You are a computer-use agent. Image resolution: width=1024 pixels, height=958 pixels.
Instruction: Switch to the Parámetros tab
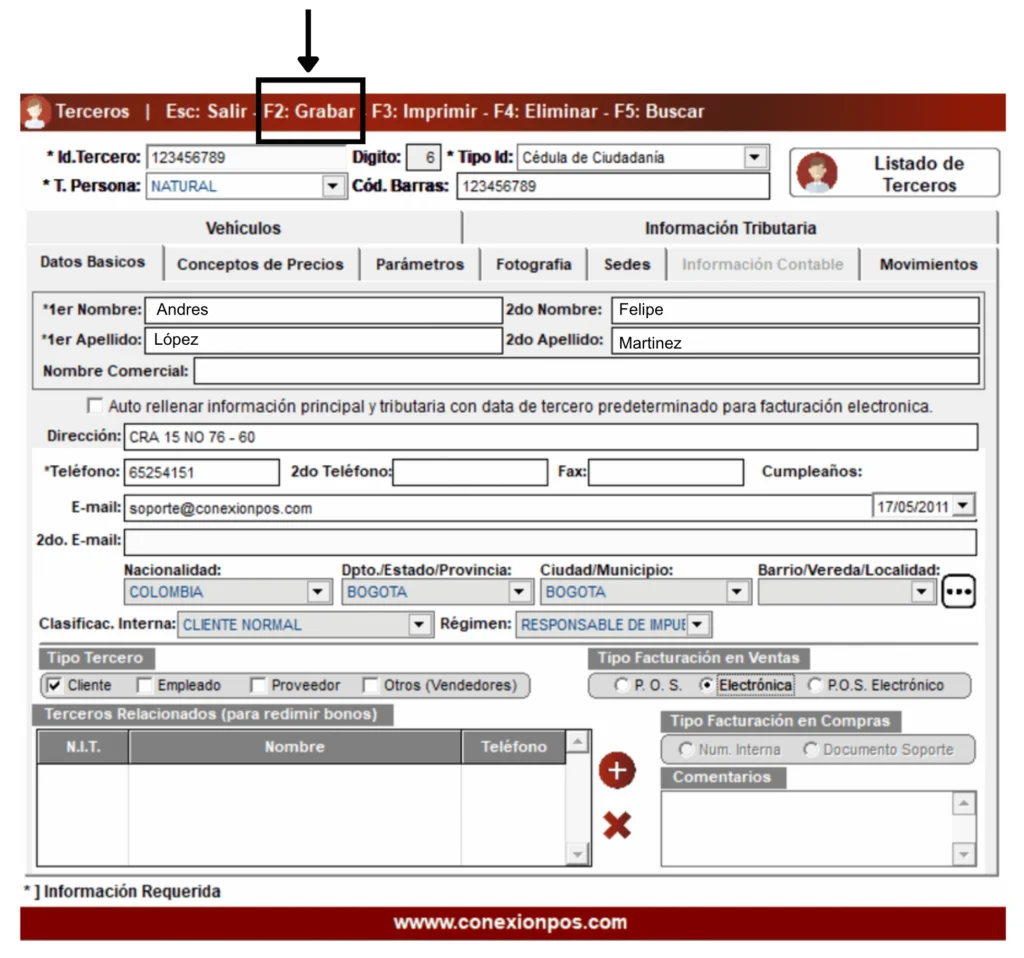click(x=420, y=264)
